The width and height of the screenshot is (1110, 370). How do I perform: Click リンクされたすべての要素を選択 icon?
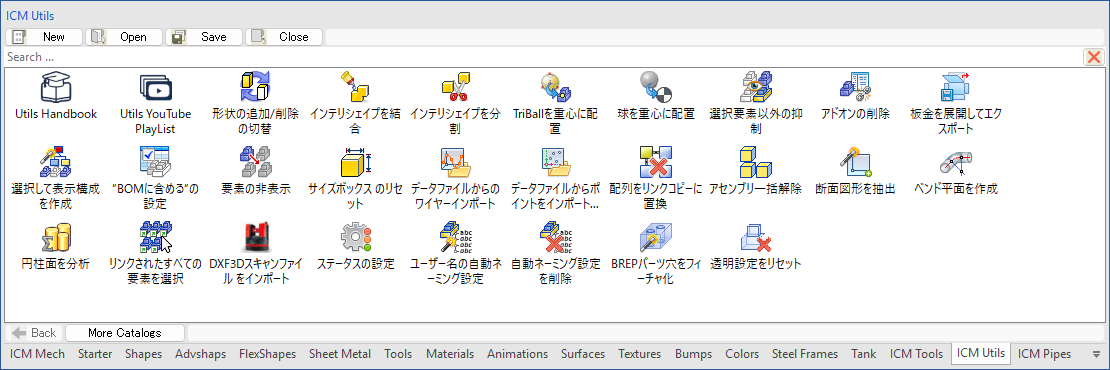(155, 238)
